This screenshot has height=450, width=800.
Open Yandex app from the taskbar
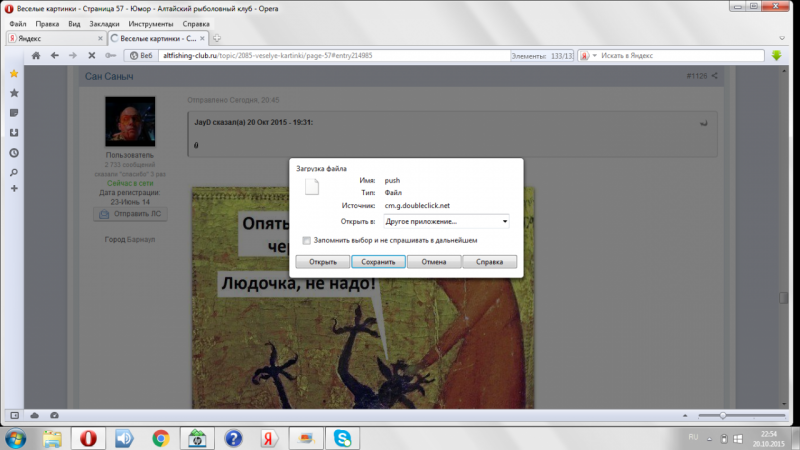(269, 439)
